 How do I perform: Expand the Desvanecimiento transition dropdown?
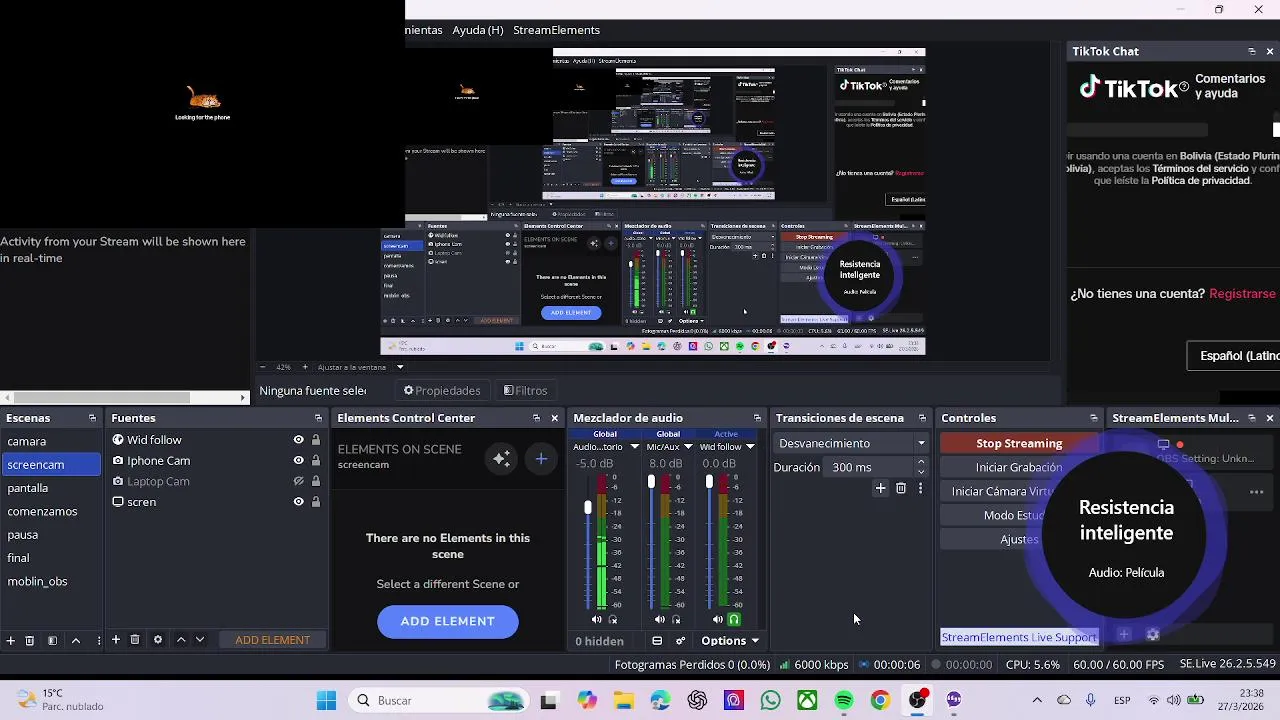[921, 443]
